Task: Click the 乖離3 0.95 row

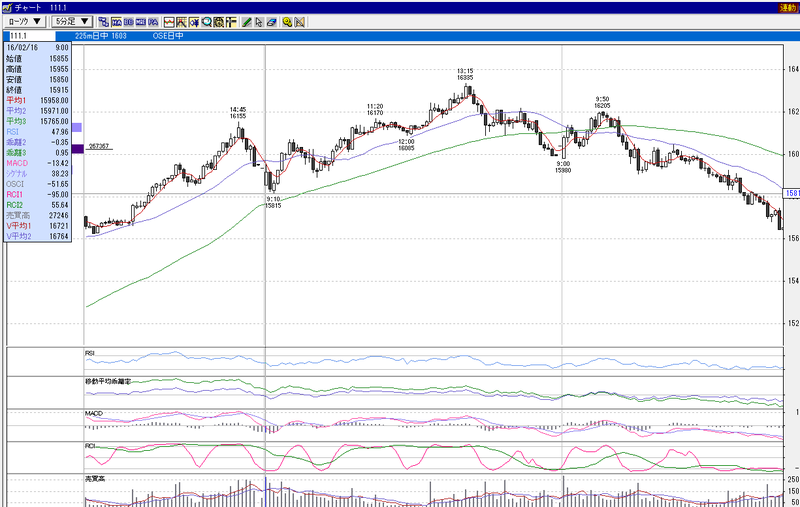Action: pos(37,153)
